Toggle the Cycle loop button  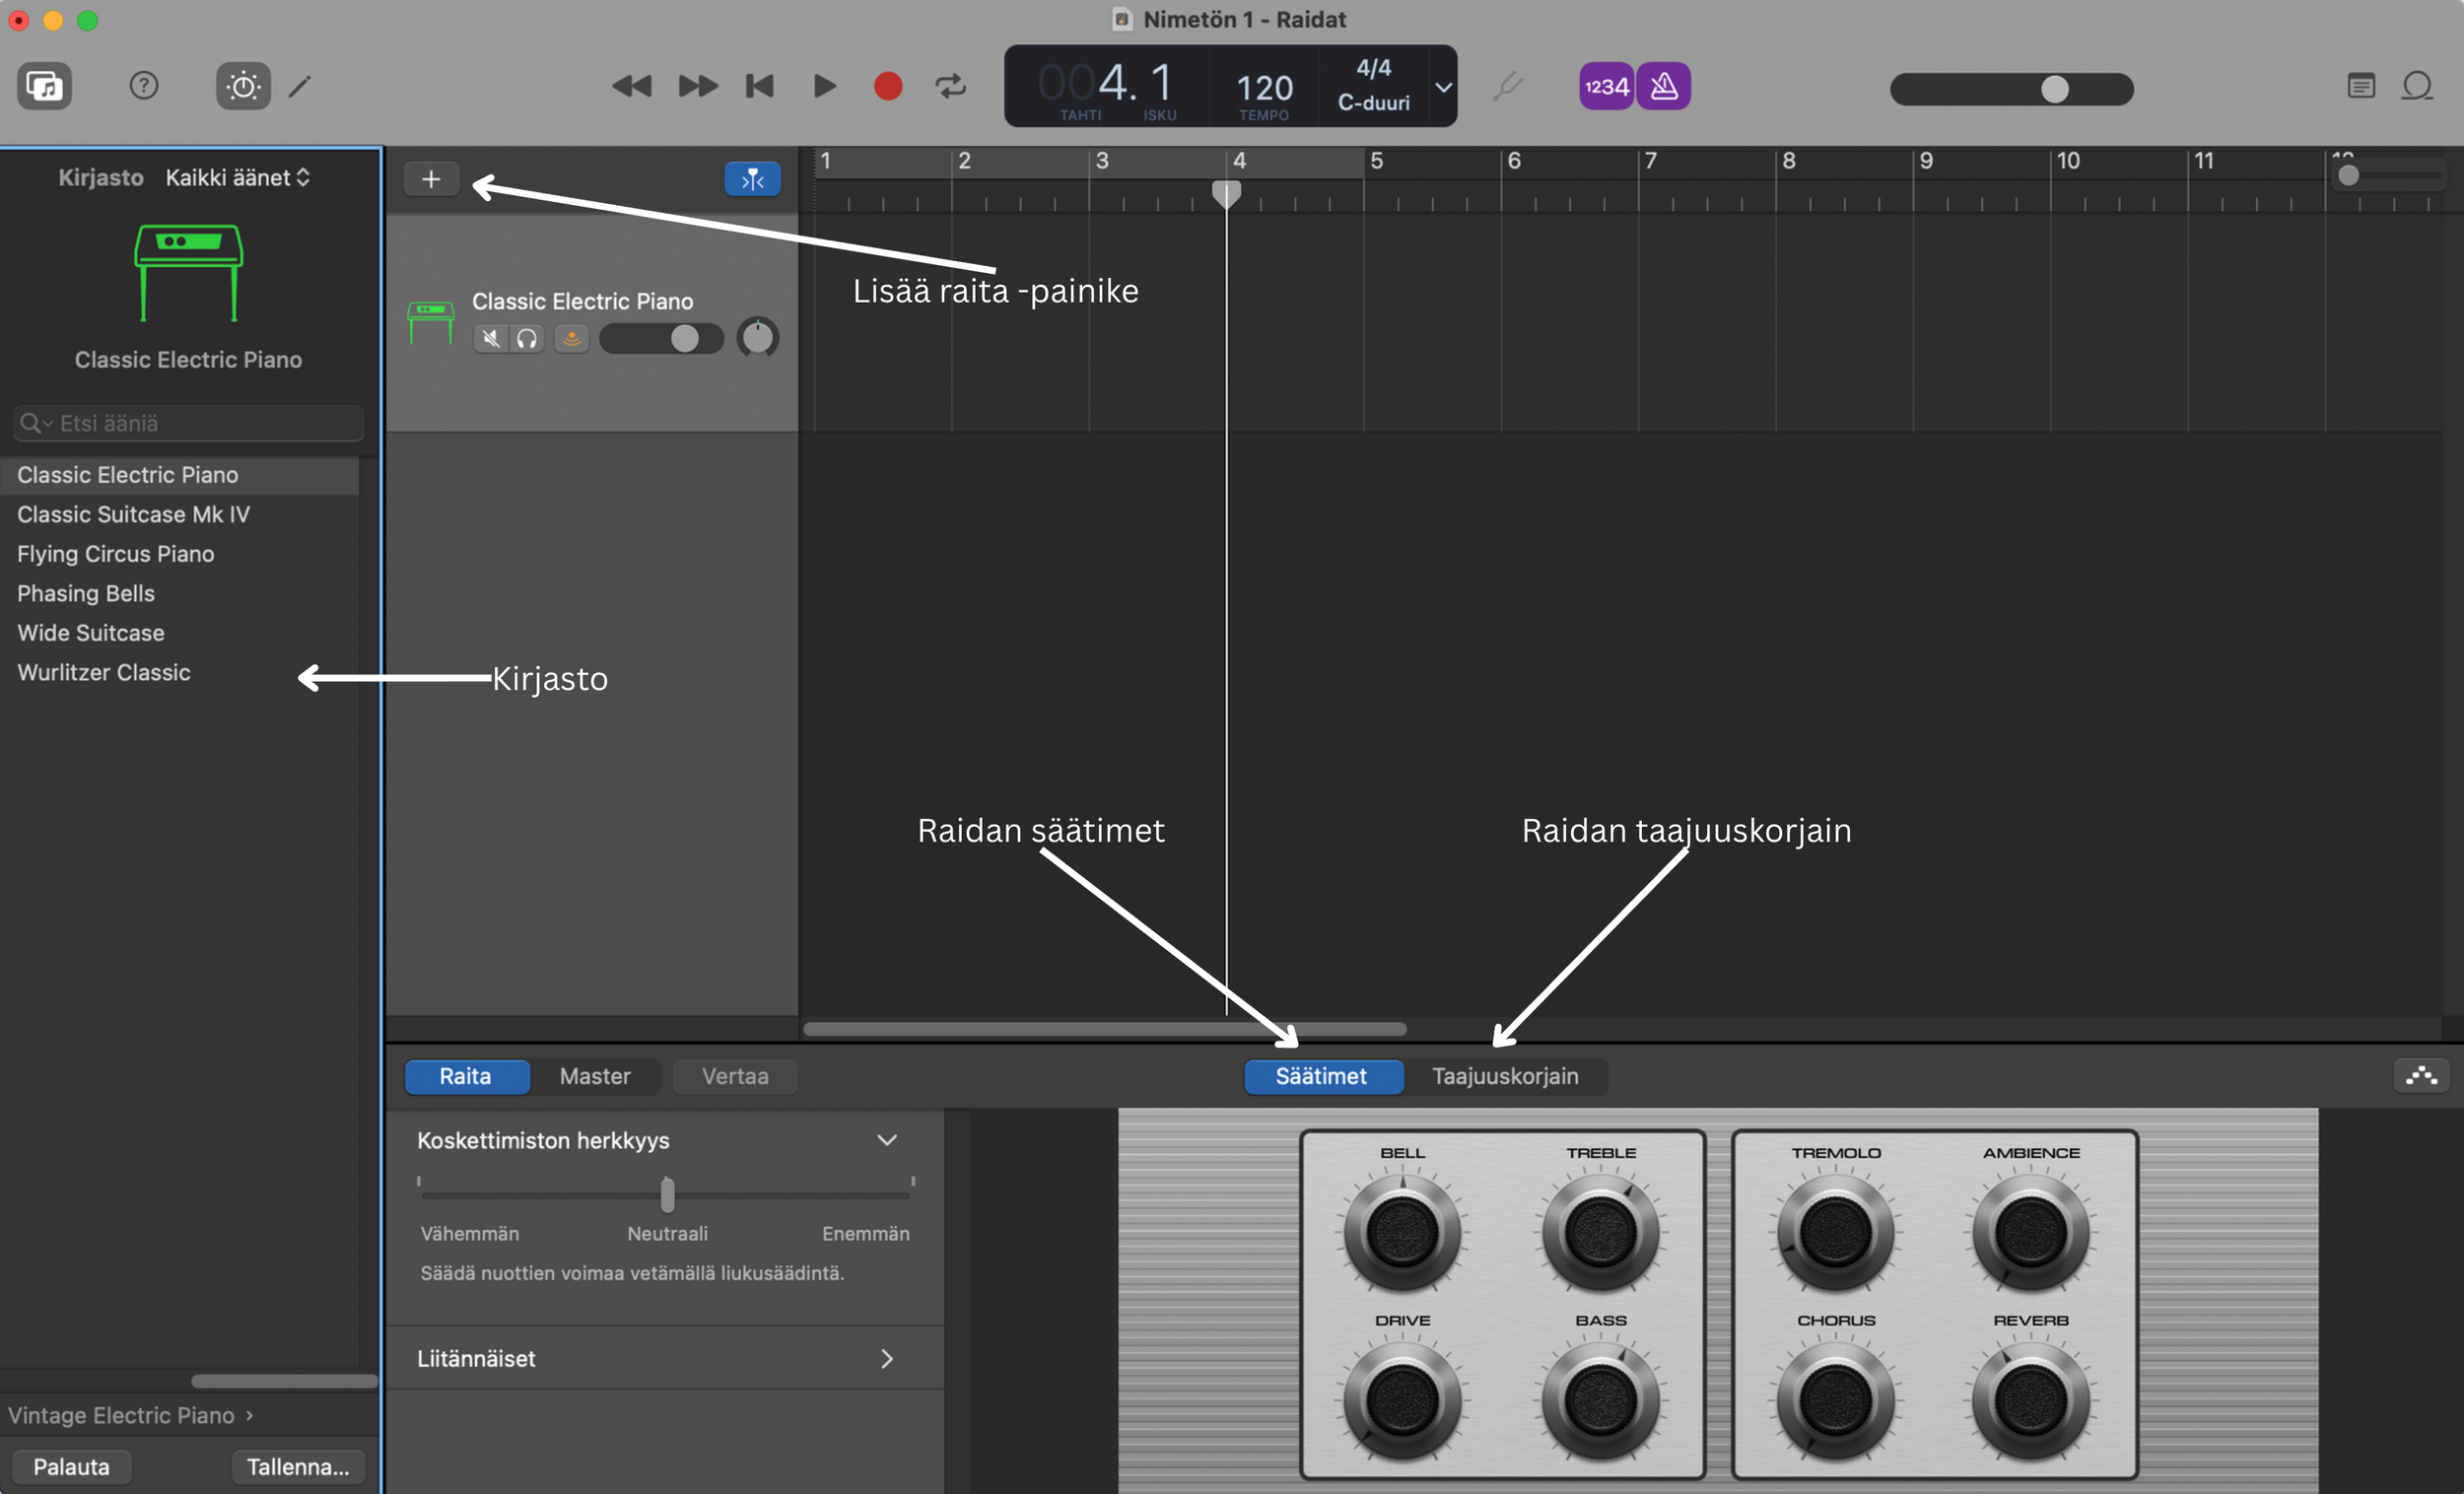pyautogui.click(x=950, y=86)
